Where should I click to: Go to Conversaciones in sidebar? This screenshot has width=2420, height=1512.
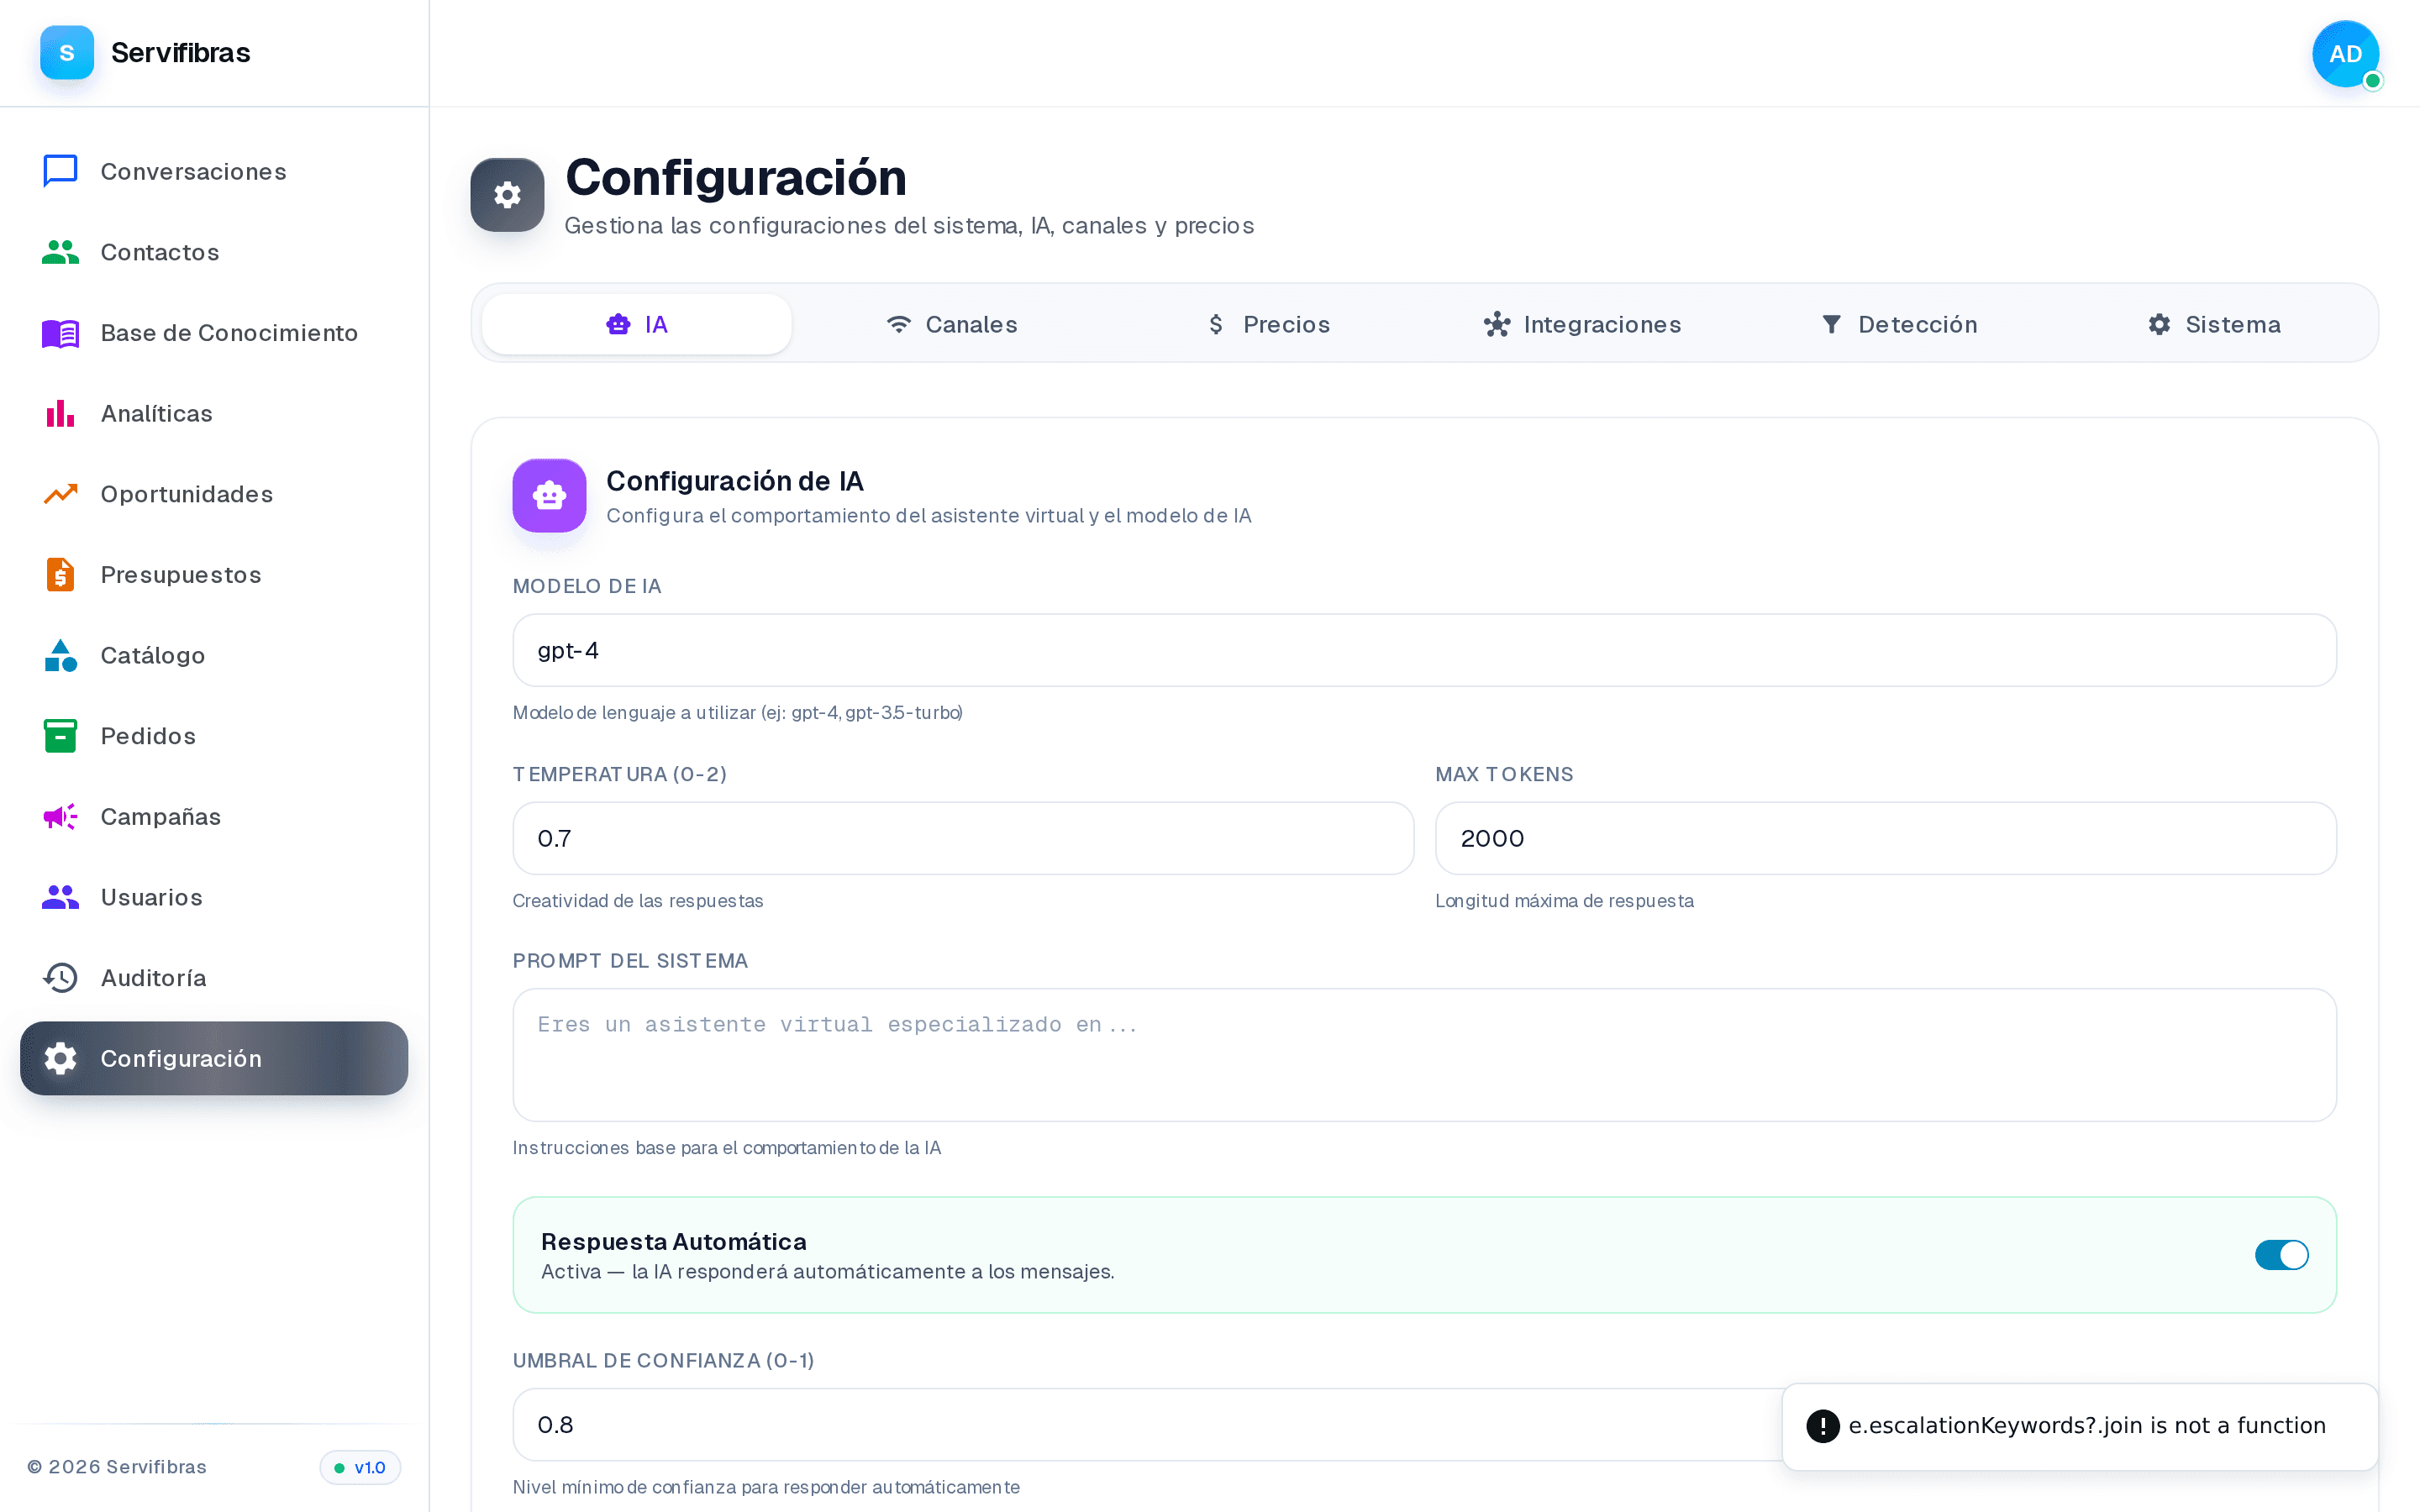click(214, 171)
